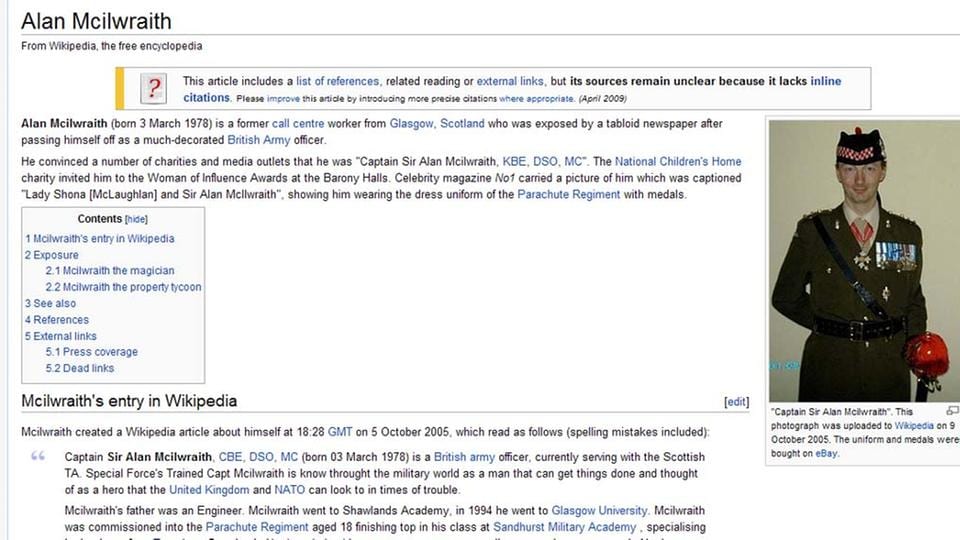Click the enlarge icon beside the photo caption

coord(953,410)
